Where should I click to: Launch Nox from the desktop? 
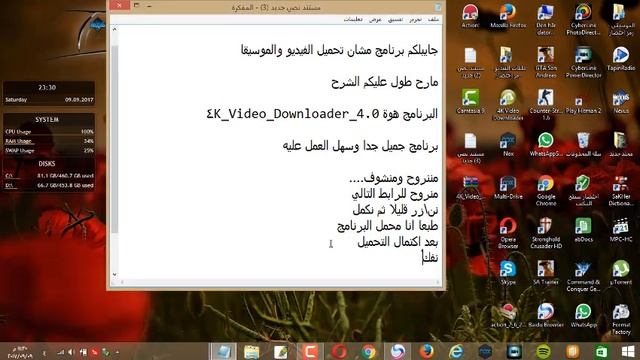coord(508,145)
